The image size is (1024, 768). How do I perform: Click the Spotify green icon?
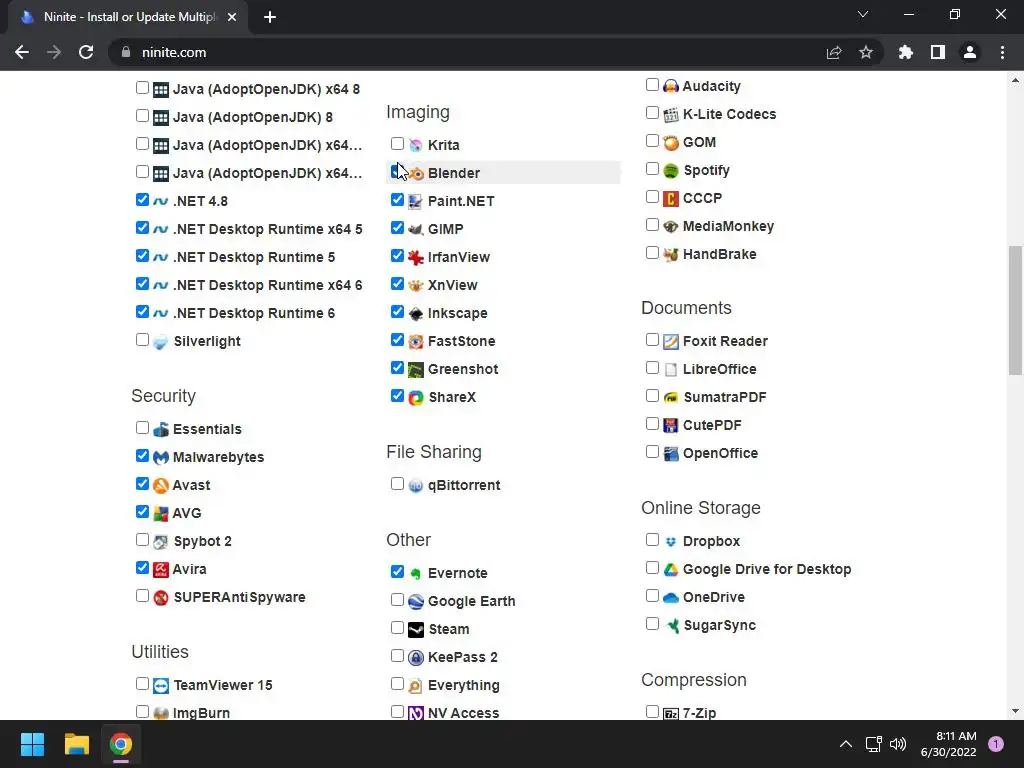[x=671, y=171]
